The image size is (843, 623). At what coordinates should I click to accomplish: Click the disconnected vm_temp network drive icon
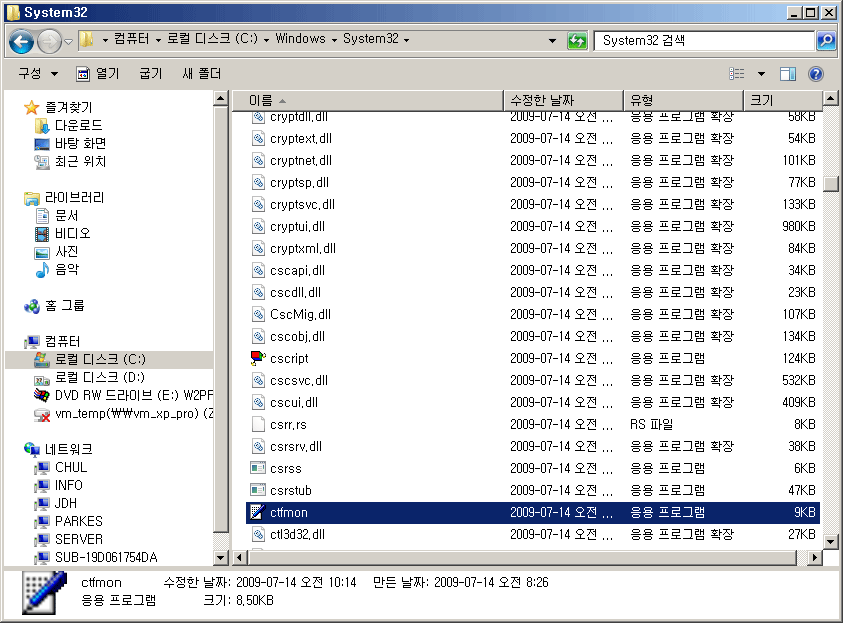[x=42, y=414]
